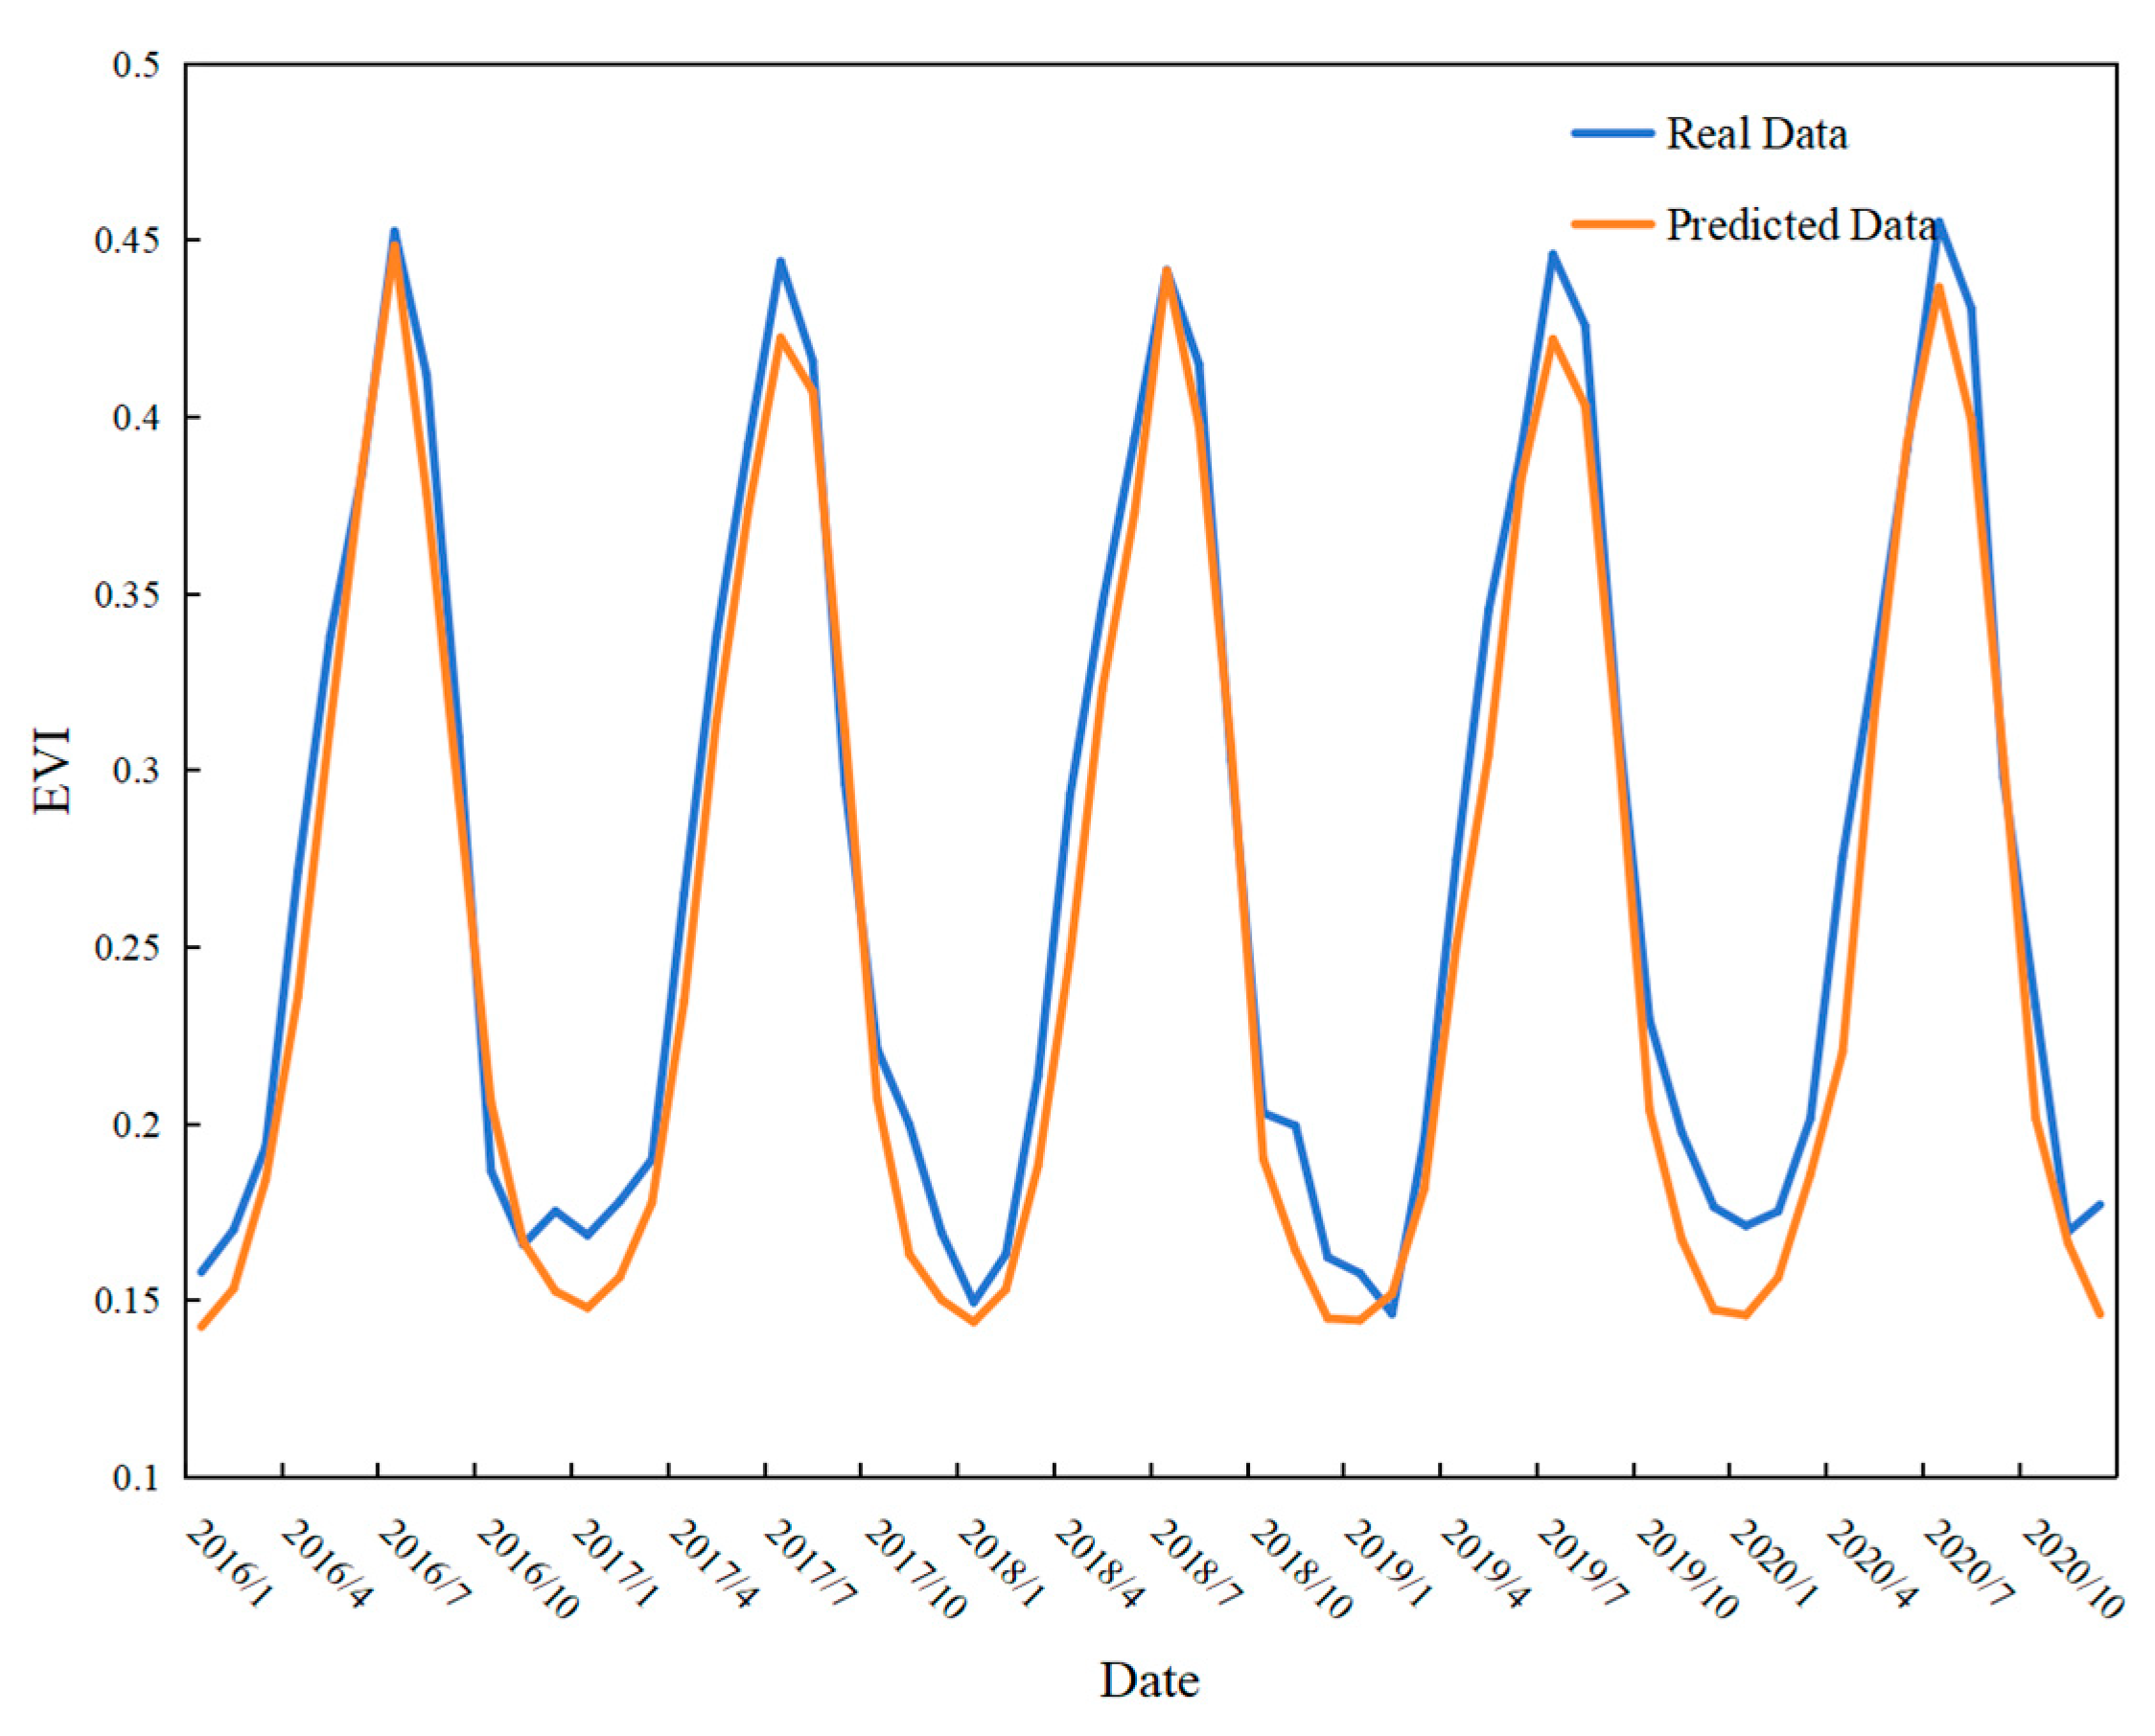Screen dimensions: 2155x1736
Task: Click the Date x-axis title
Action: tap(1149, 1681)
